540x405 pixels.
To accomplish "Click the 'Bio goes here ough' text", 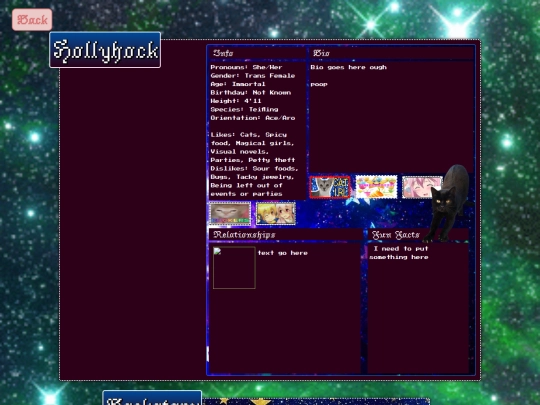I will pos(349,67).
